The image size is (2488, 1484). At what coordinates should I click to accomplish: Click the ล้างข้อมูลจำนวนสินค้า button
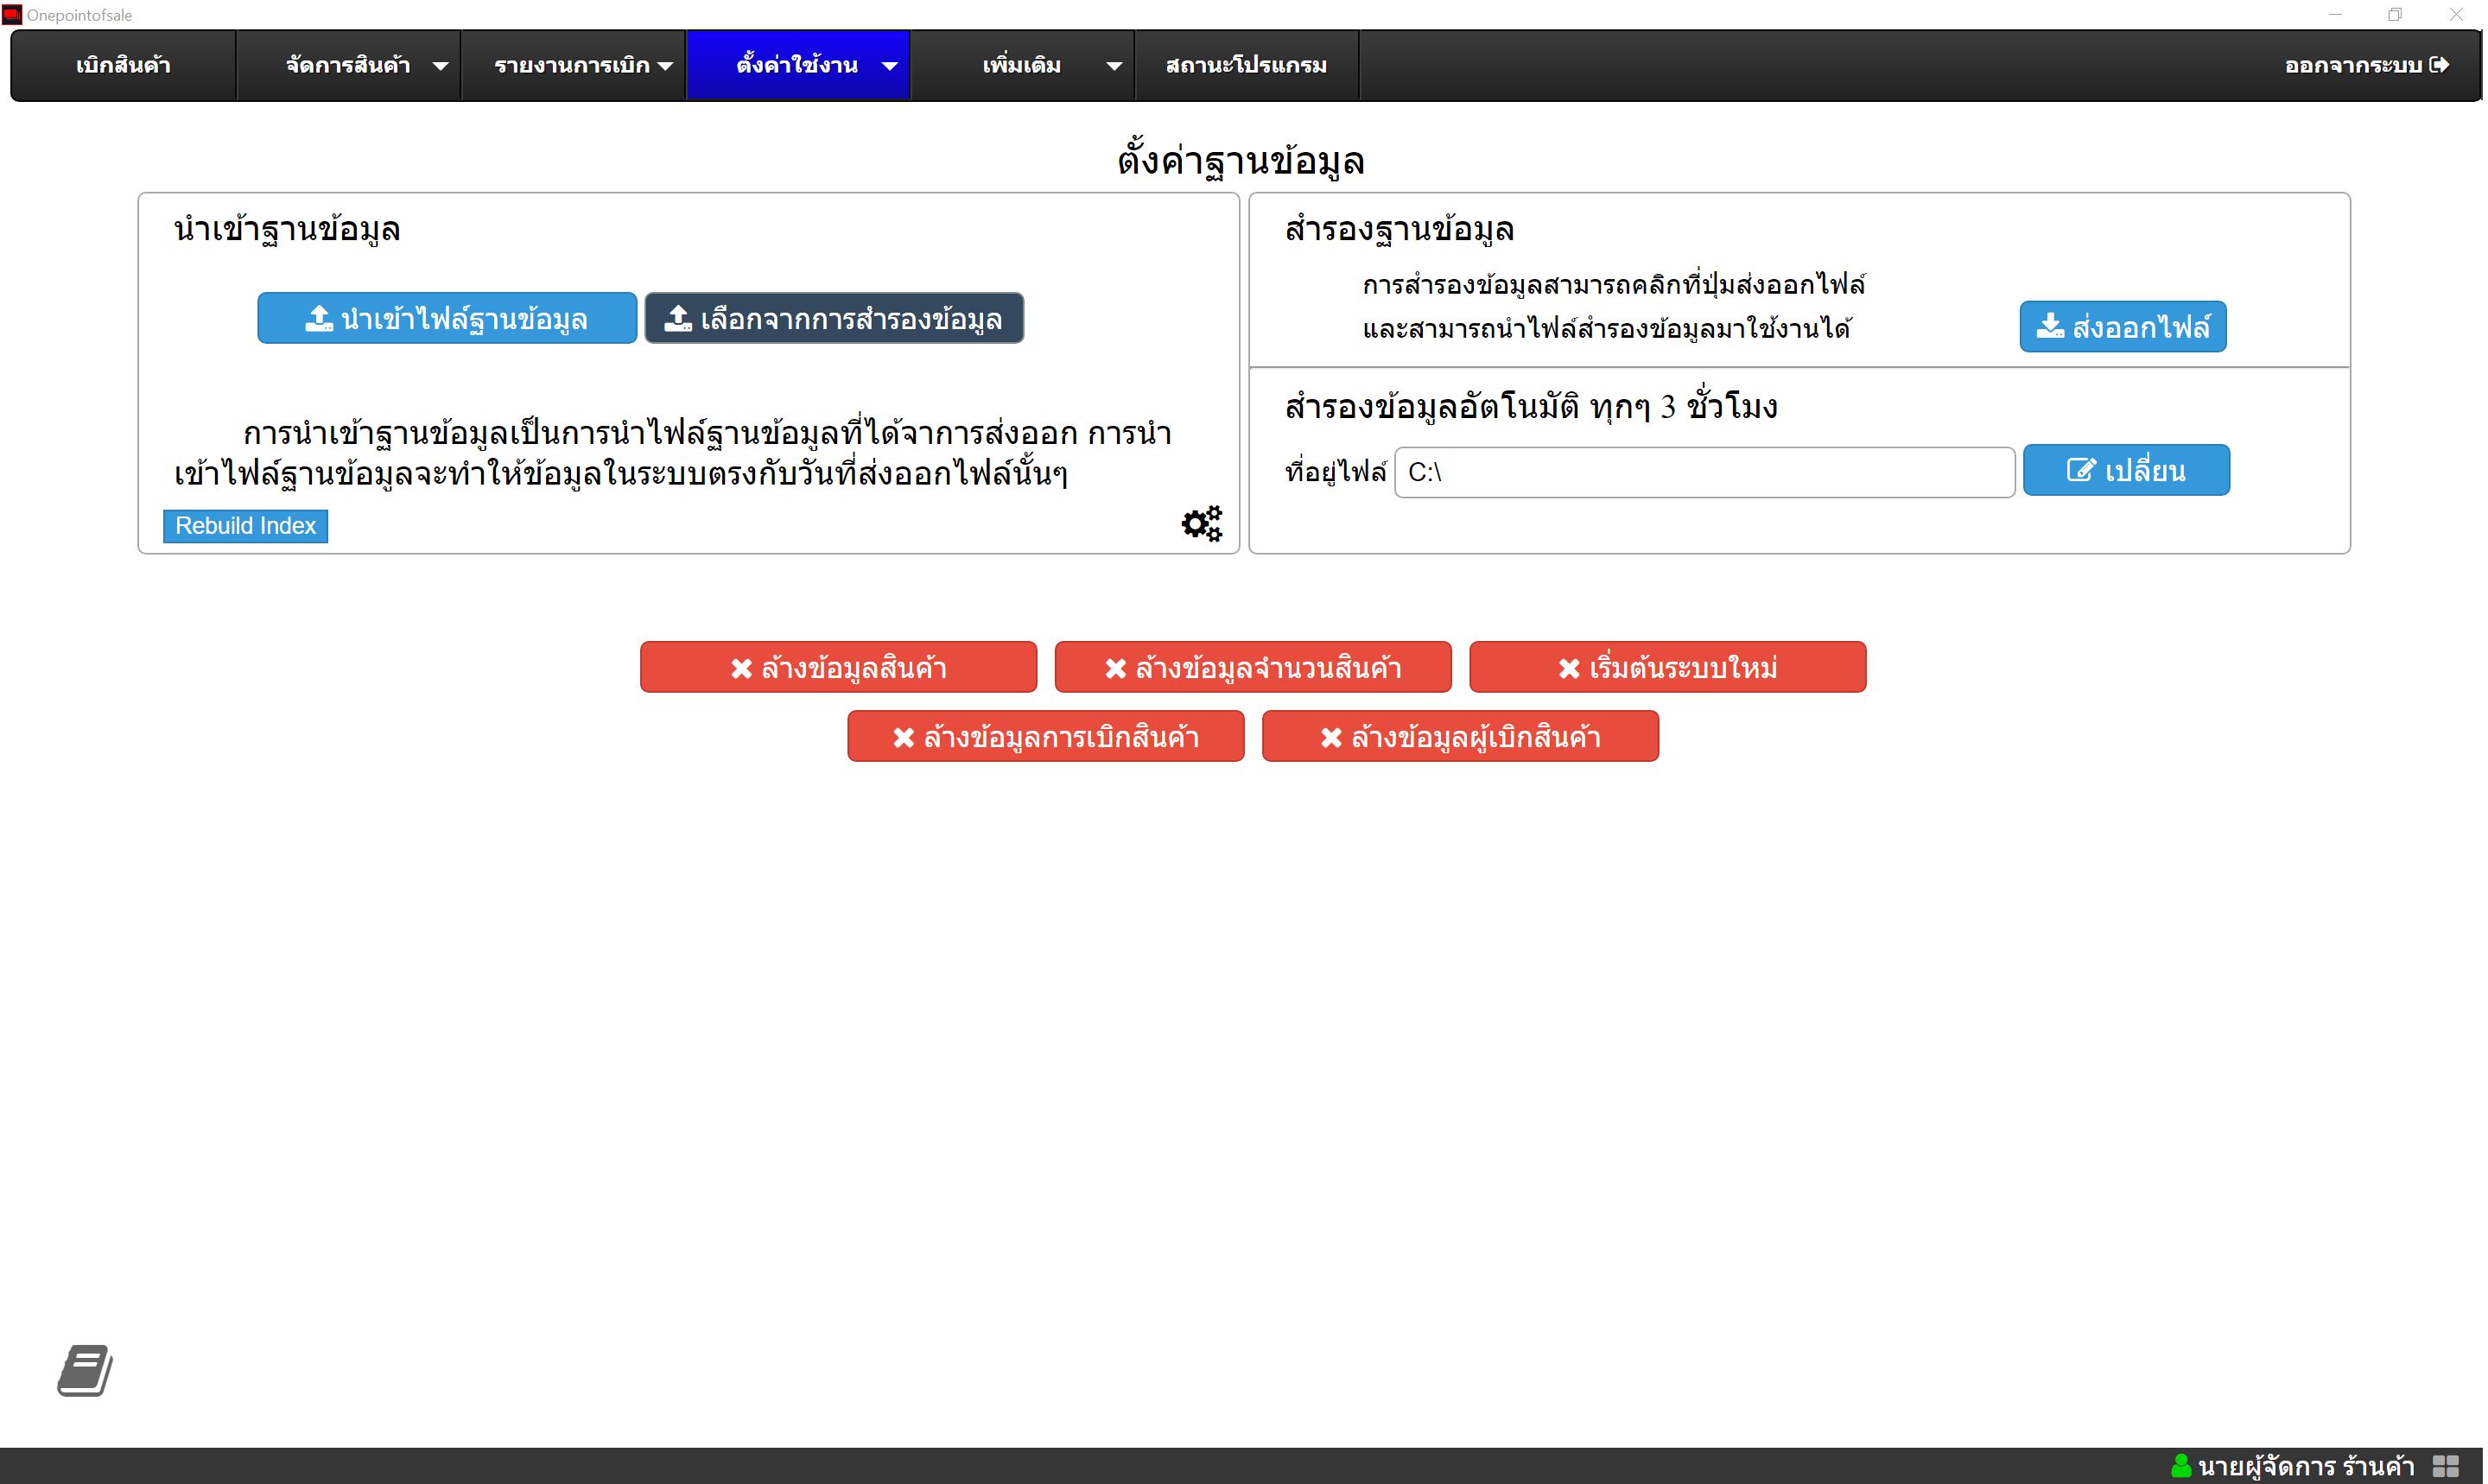point(1252,667)
